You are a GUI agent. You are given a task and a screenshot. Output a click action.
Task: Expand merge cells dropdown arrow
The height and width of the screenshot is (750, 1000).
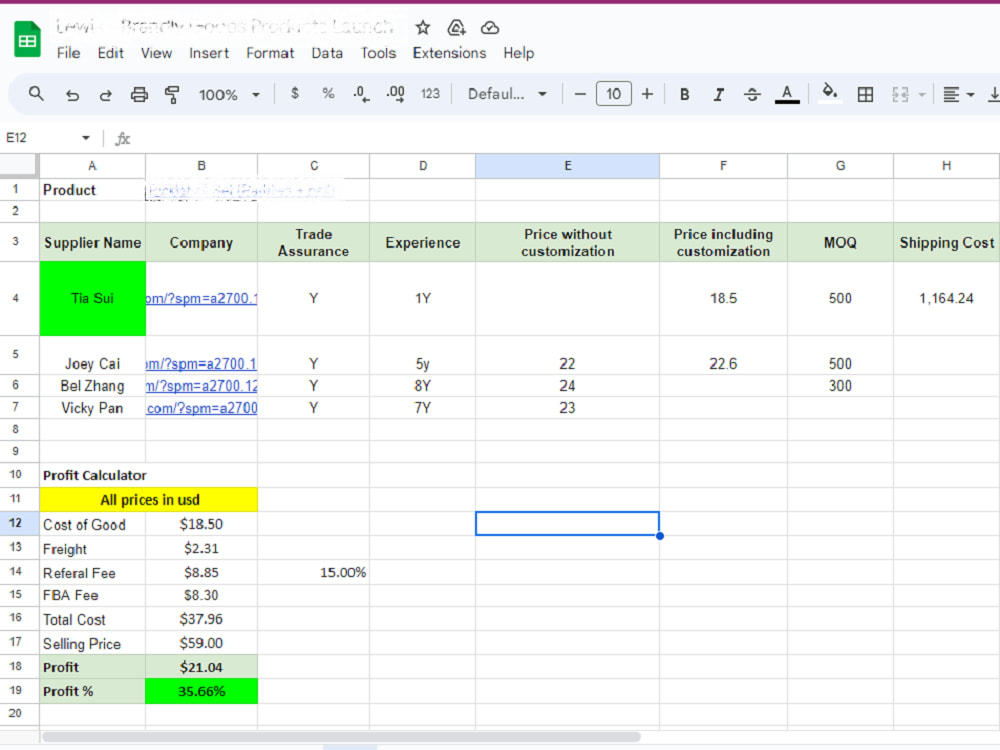coord(922,95)
